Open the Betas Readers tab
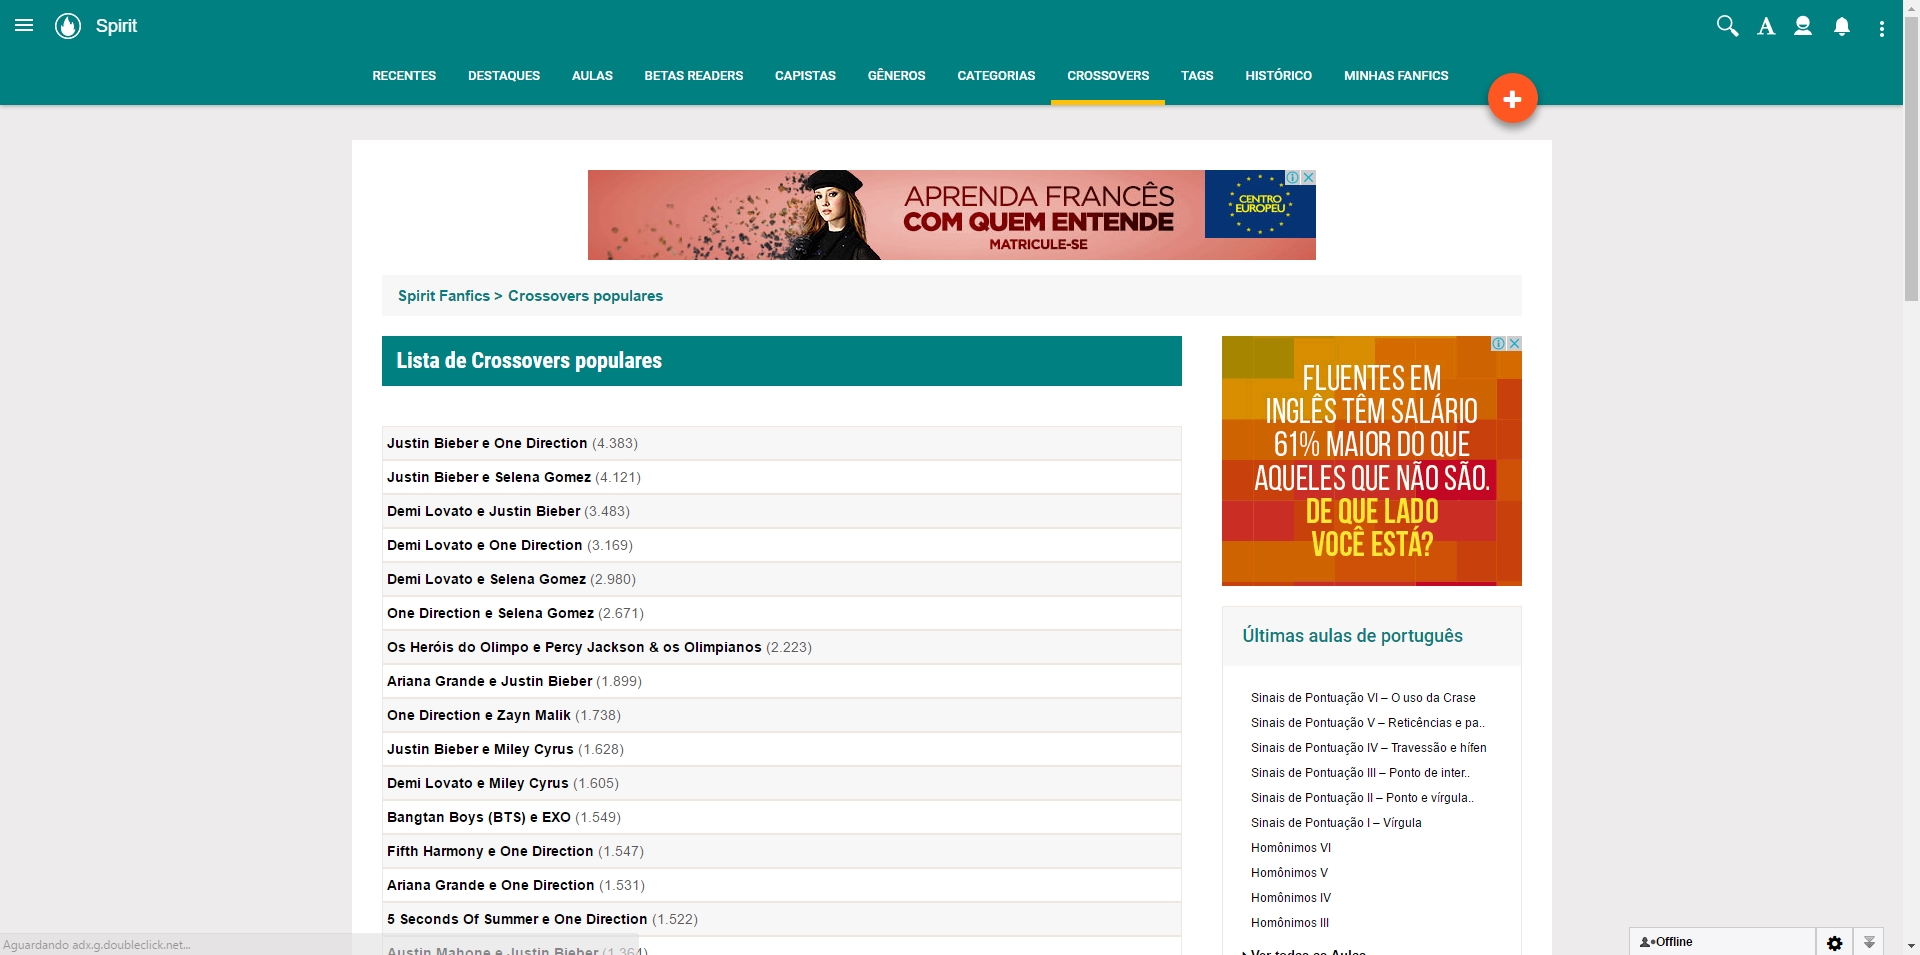Image resolution: width=1920 pixels, height=955 pixels. coord(694,76)
